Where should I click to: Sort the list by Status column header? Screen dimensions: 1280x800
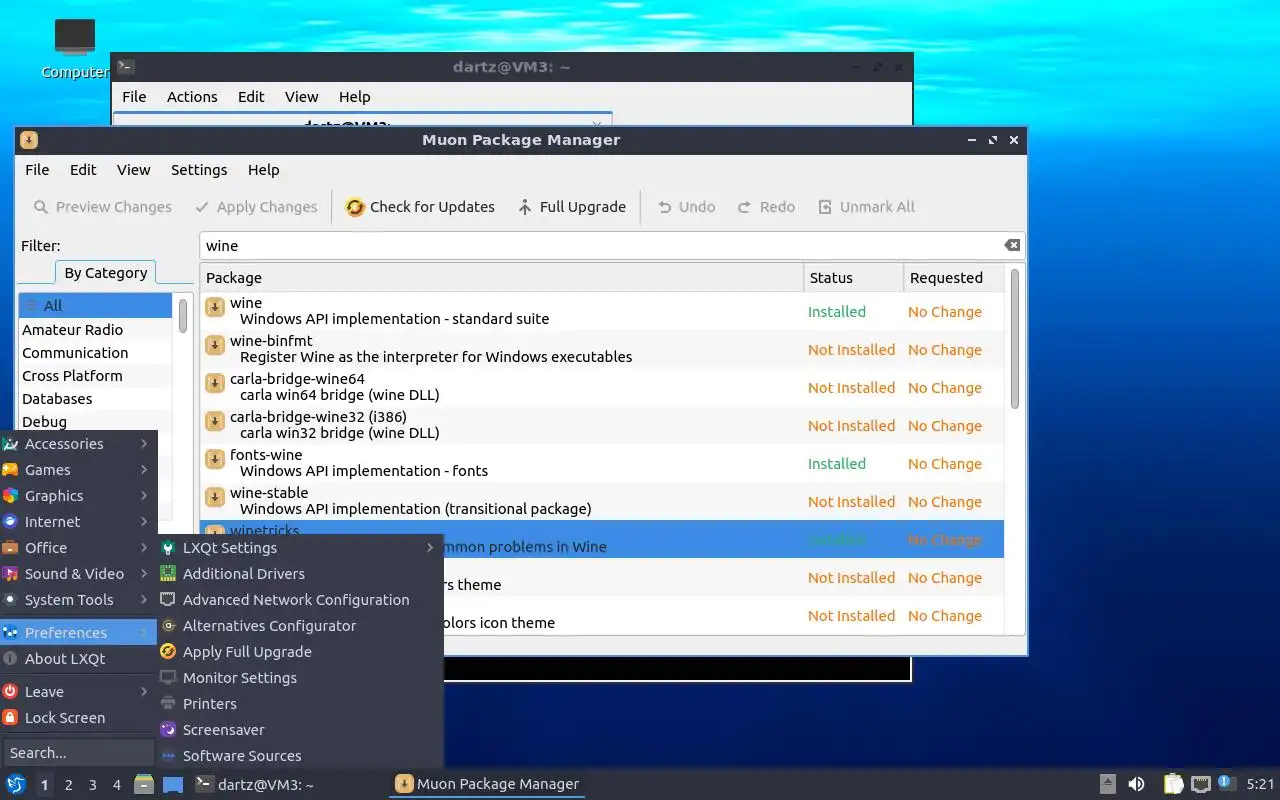853,278
